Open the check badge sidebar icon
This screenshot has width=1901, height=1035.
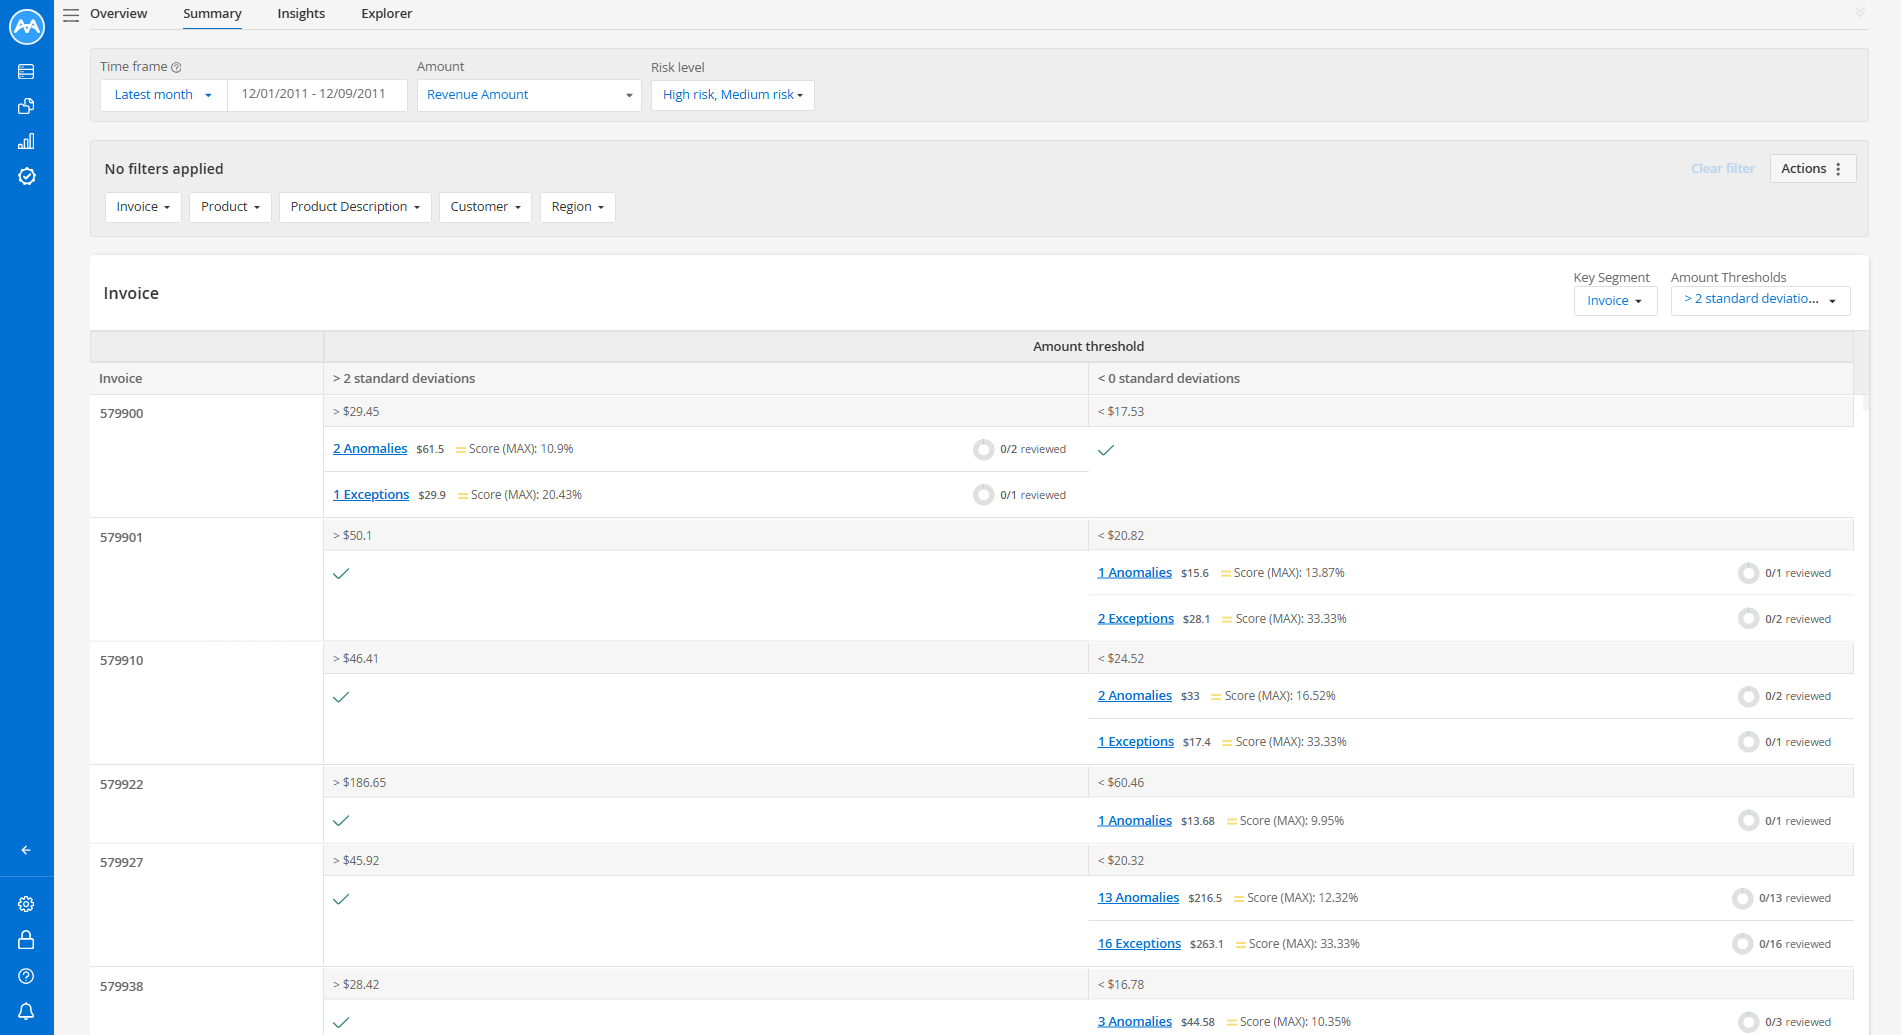tap(27, 176)
